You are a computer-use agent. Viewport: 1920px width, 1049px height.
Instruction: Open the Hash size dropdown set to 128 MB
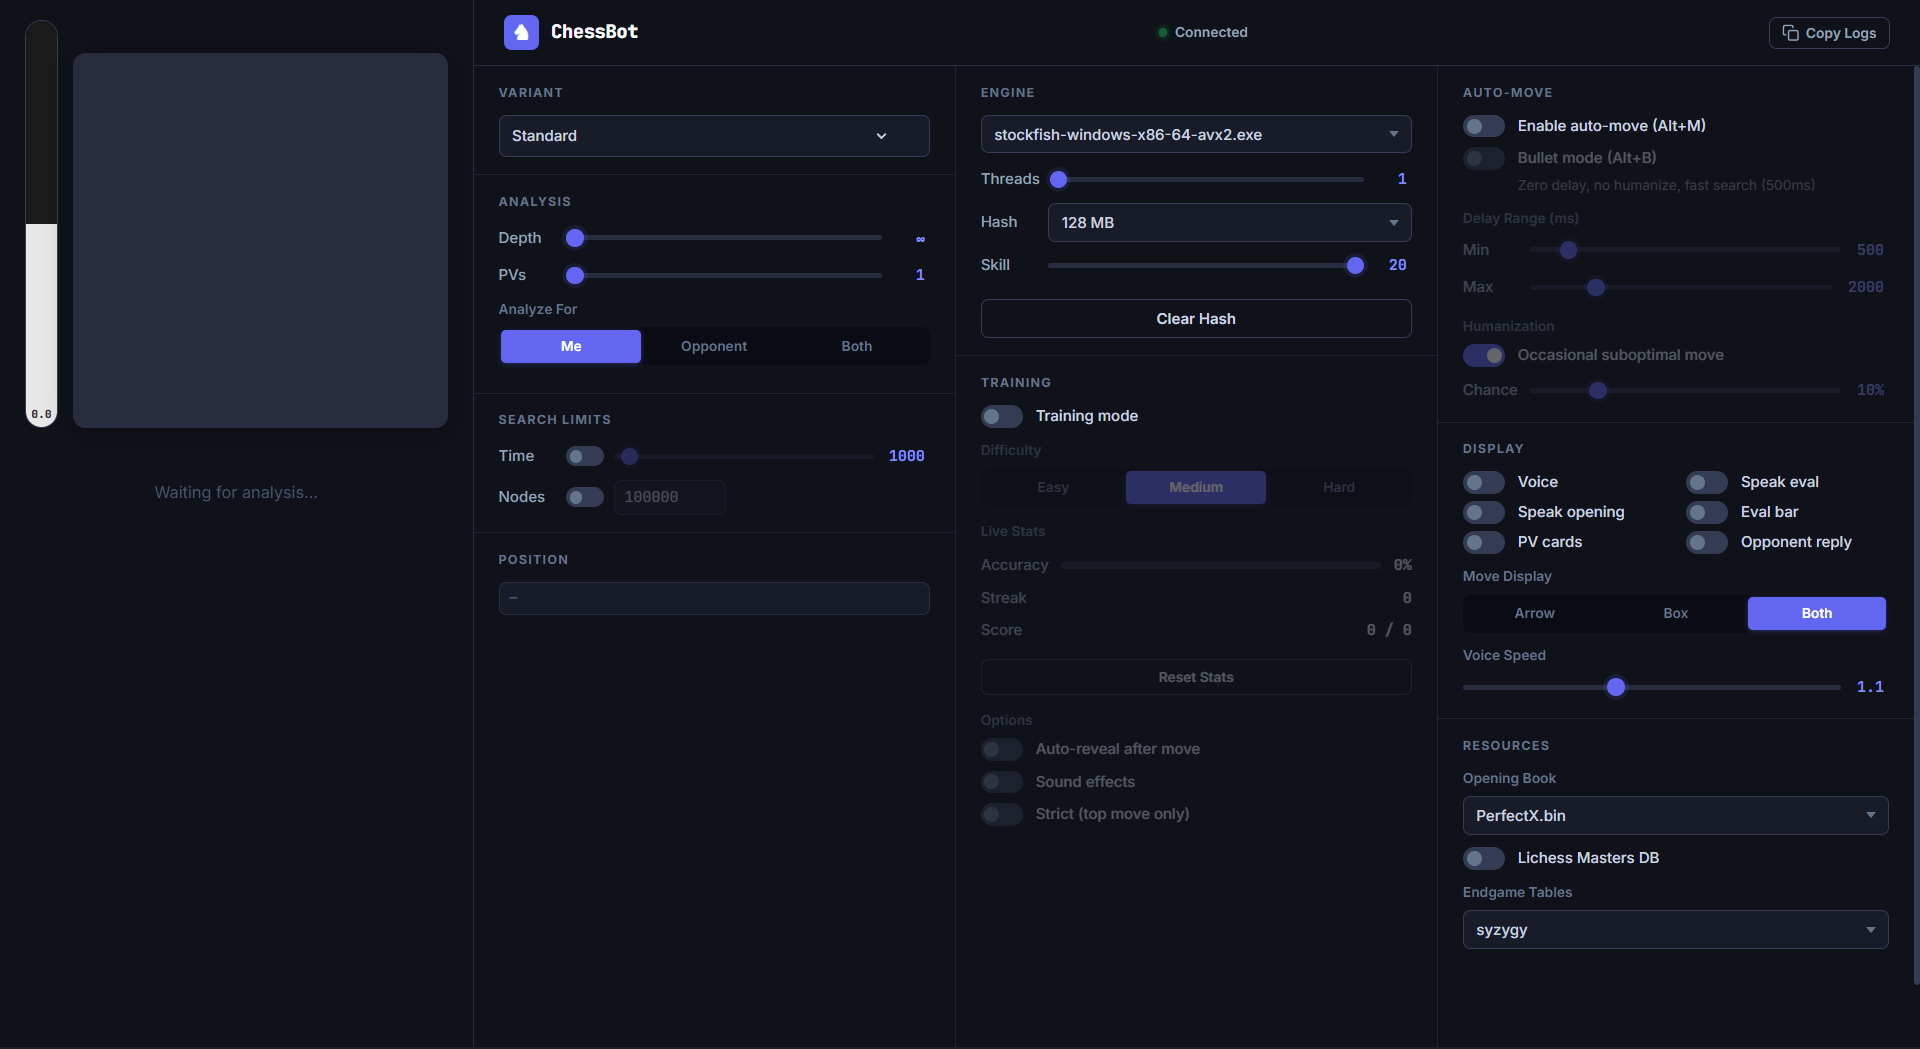point(1229,222)
